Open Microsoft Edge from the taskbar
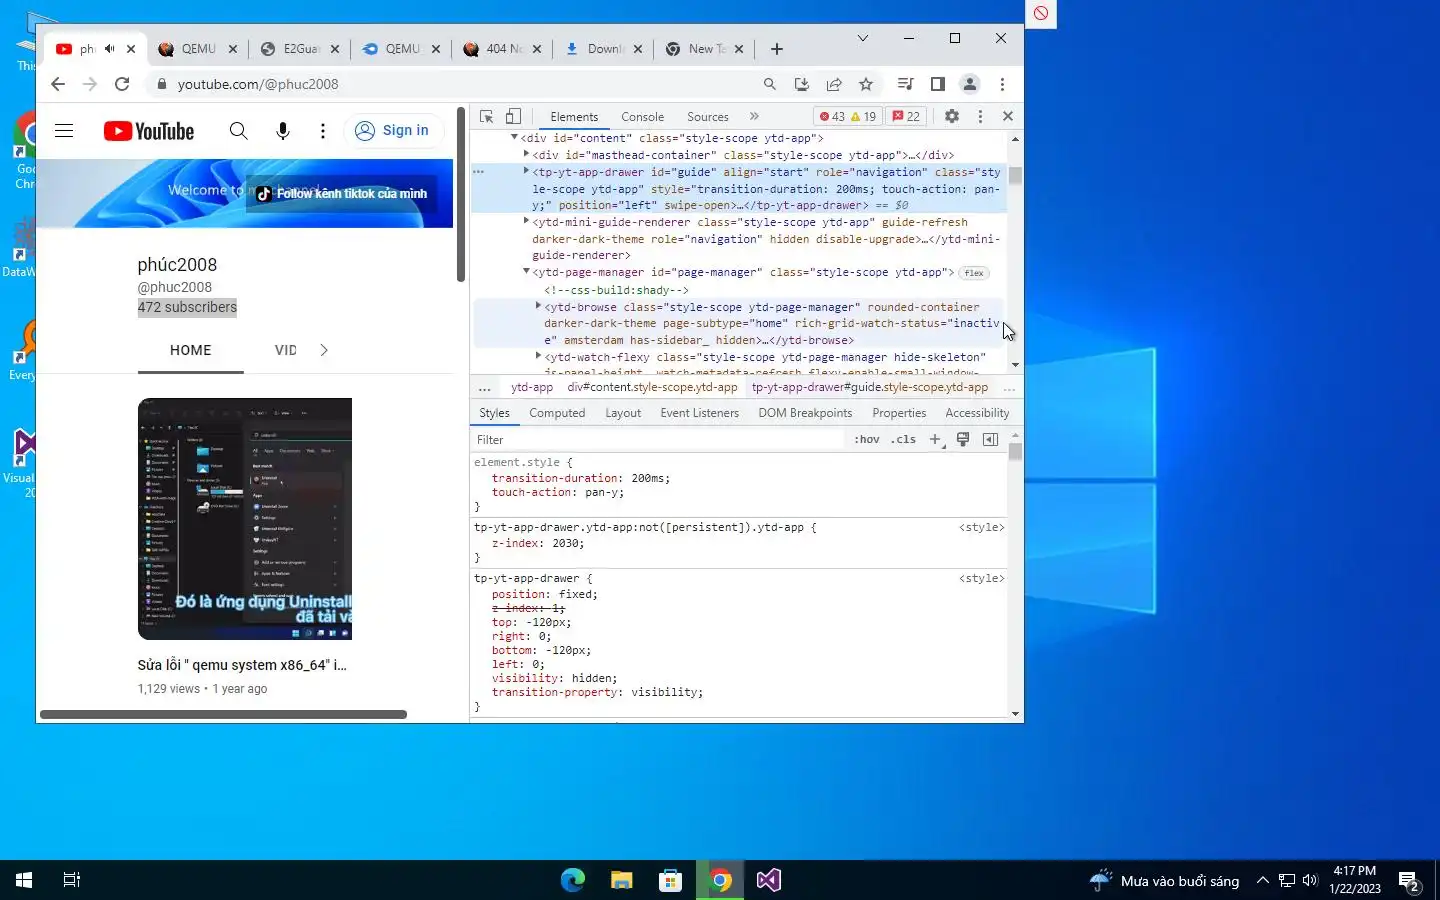Screen dimensions: 1440x900 (573, 880)
